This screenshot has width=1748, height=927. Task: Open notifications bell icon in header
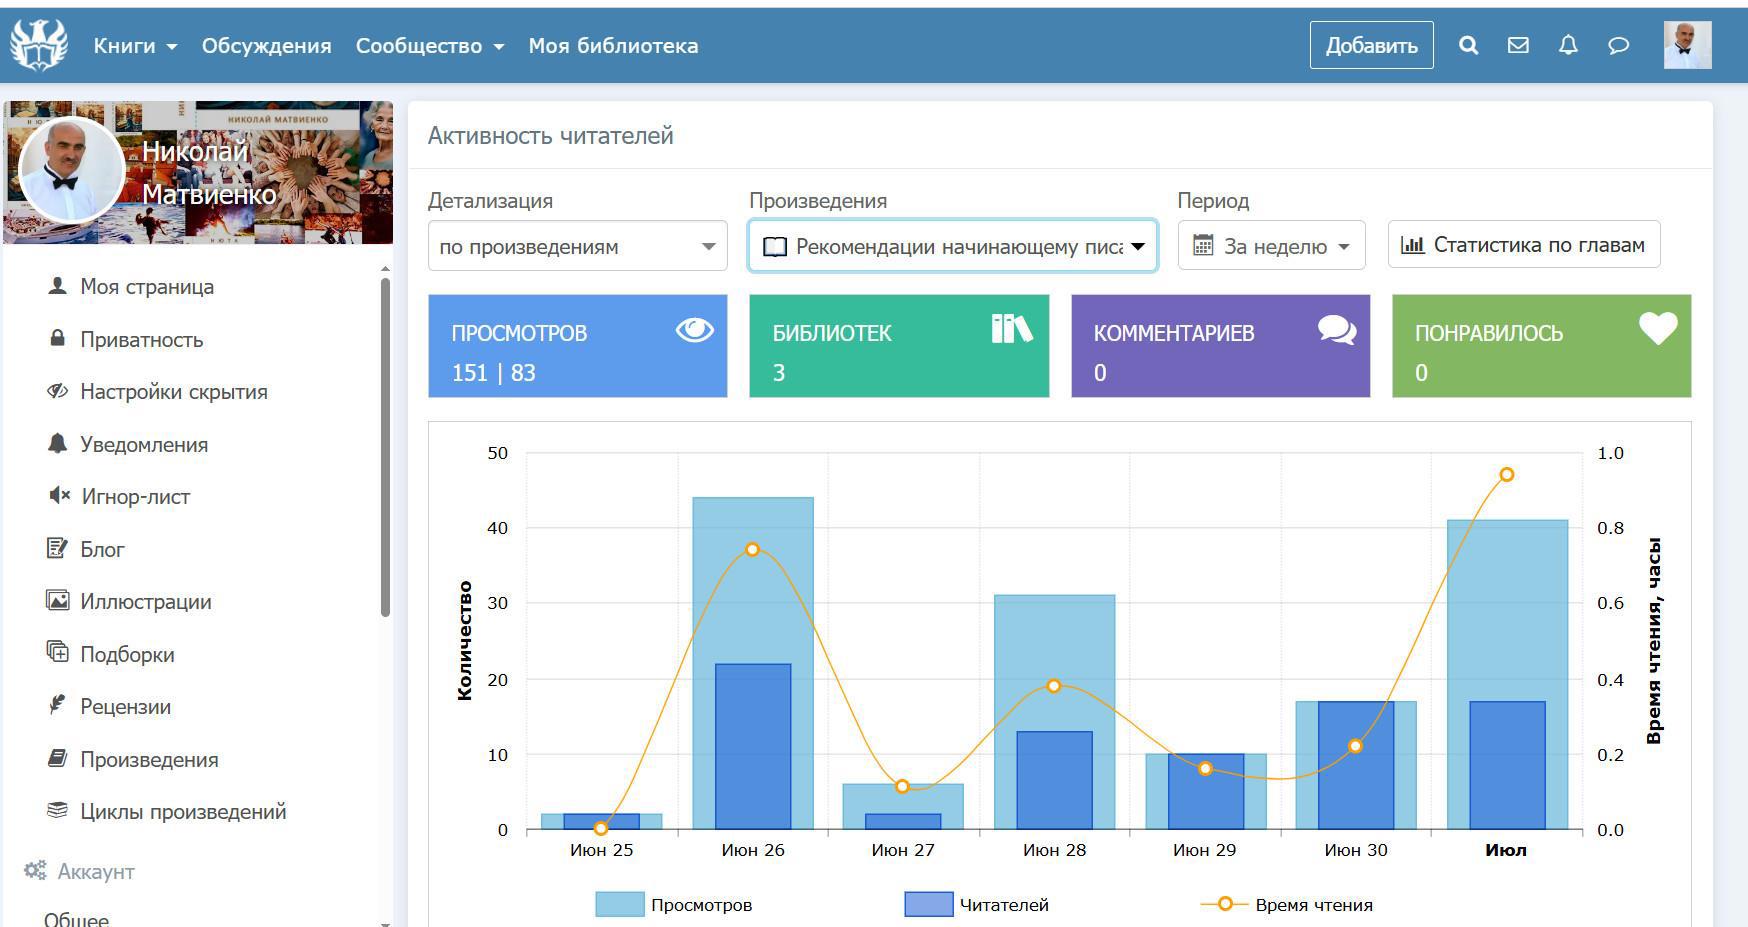(1568, 45)
